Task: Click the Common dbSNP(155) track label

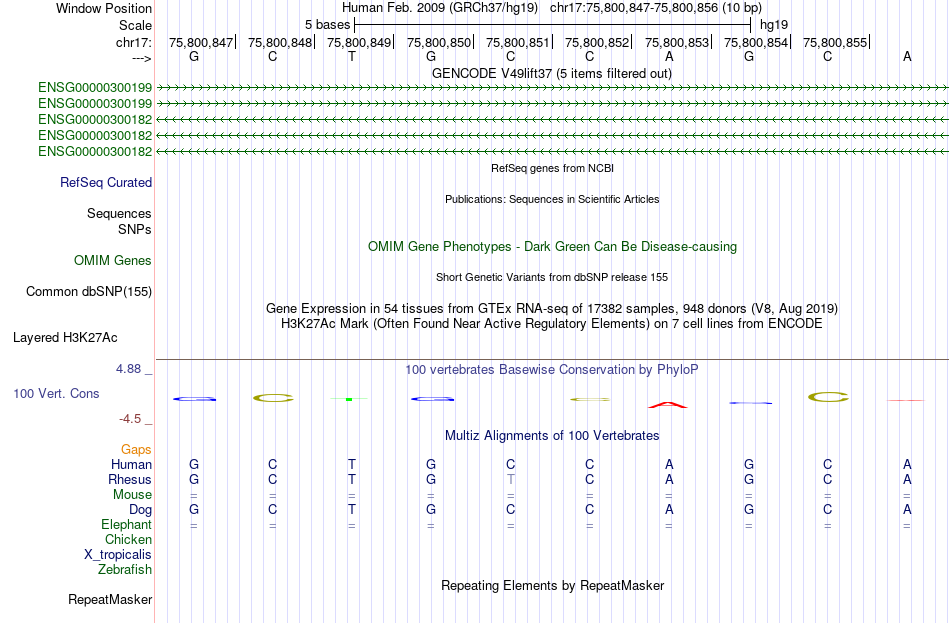Action: click(88, 292)
